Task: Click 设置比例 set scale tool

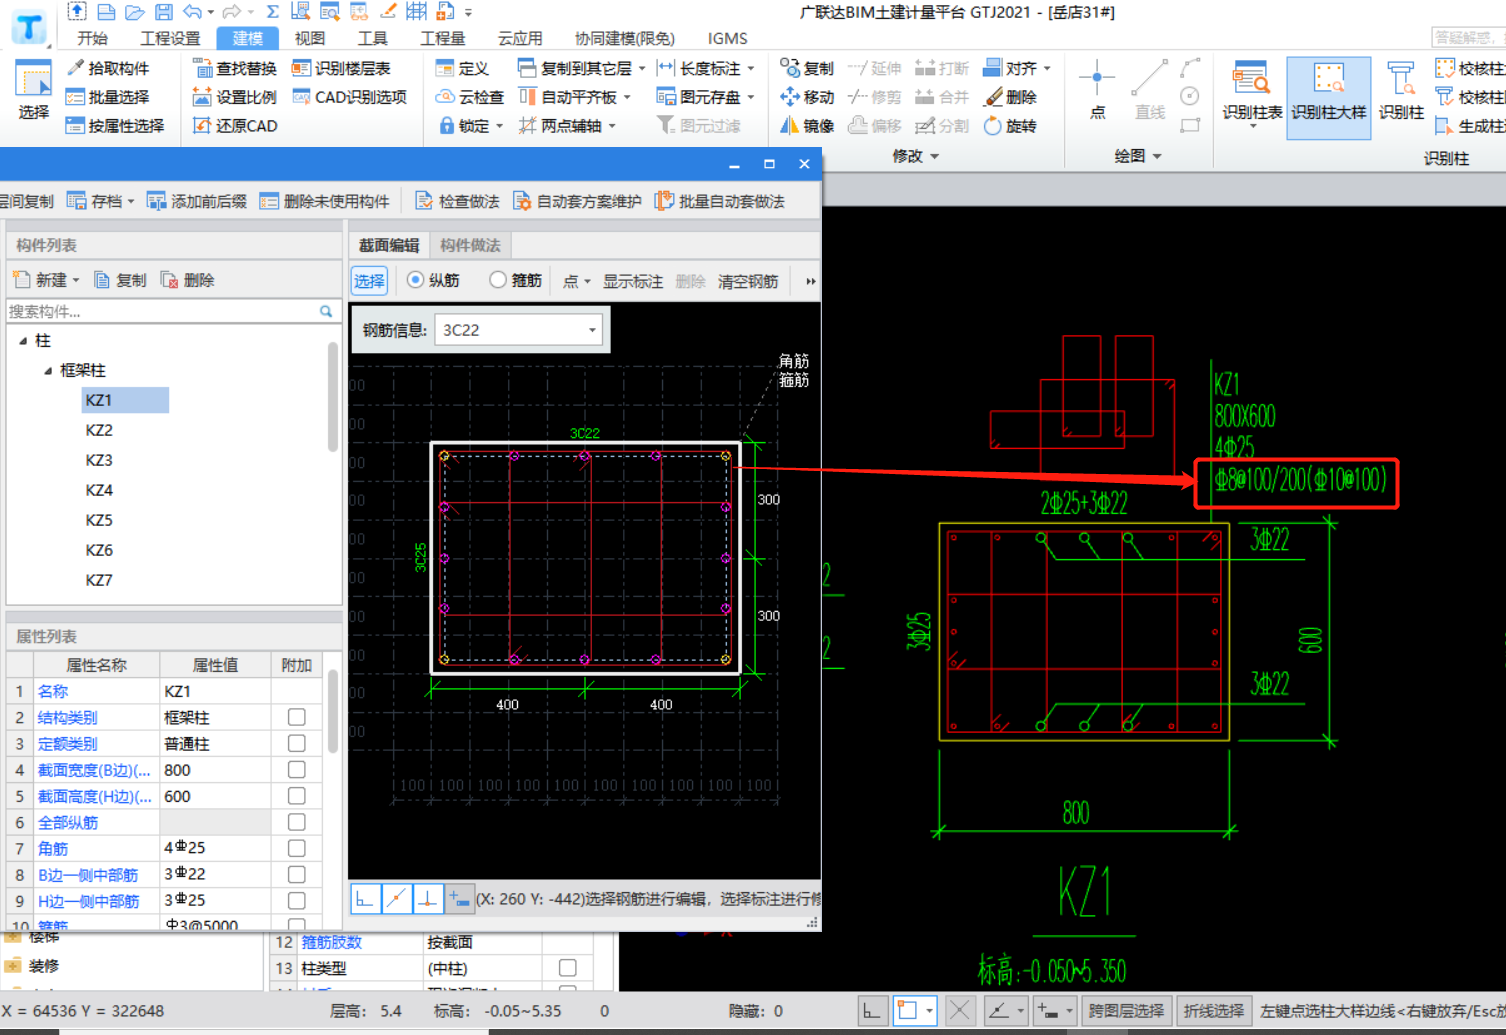Action: coord(235,97)
